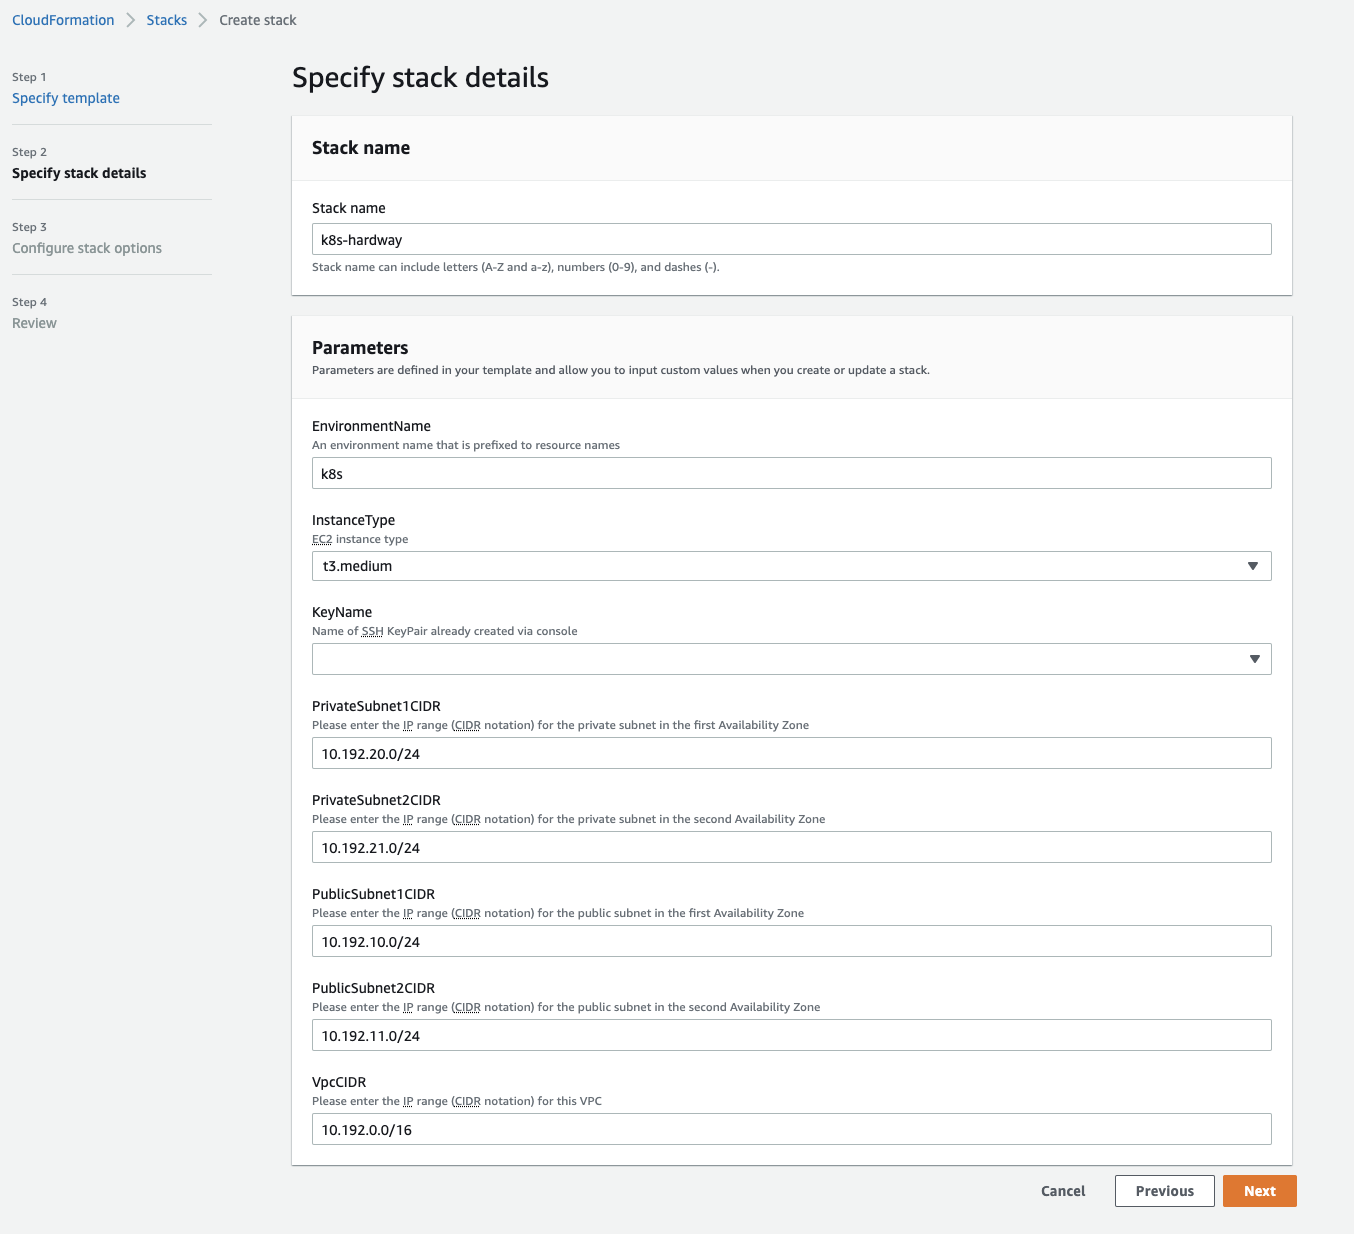Screen dimensions: 1354x1234
Task: Expand the KeyName dropdown arrow
Action: coord(1254,659)
